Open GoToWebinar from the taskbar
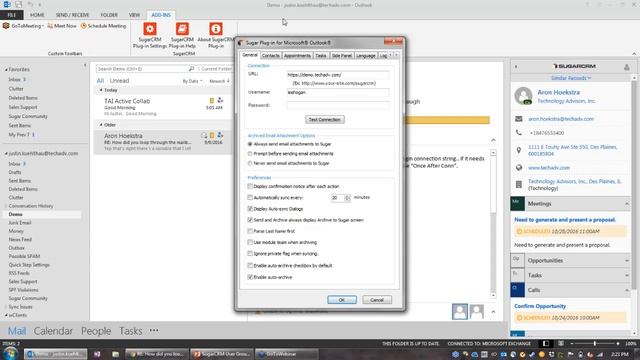 point(287,354)
